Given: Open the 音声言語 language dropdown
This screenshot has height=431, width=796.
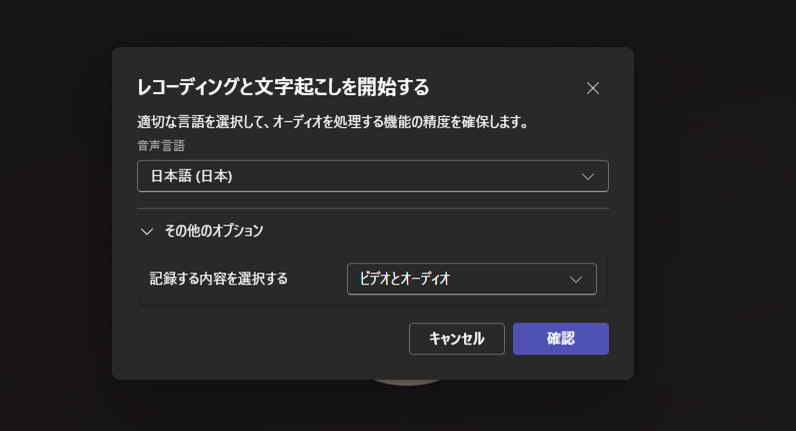Looking at the screenshot, I should (372, 176).
